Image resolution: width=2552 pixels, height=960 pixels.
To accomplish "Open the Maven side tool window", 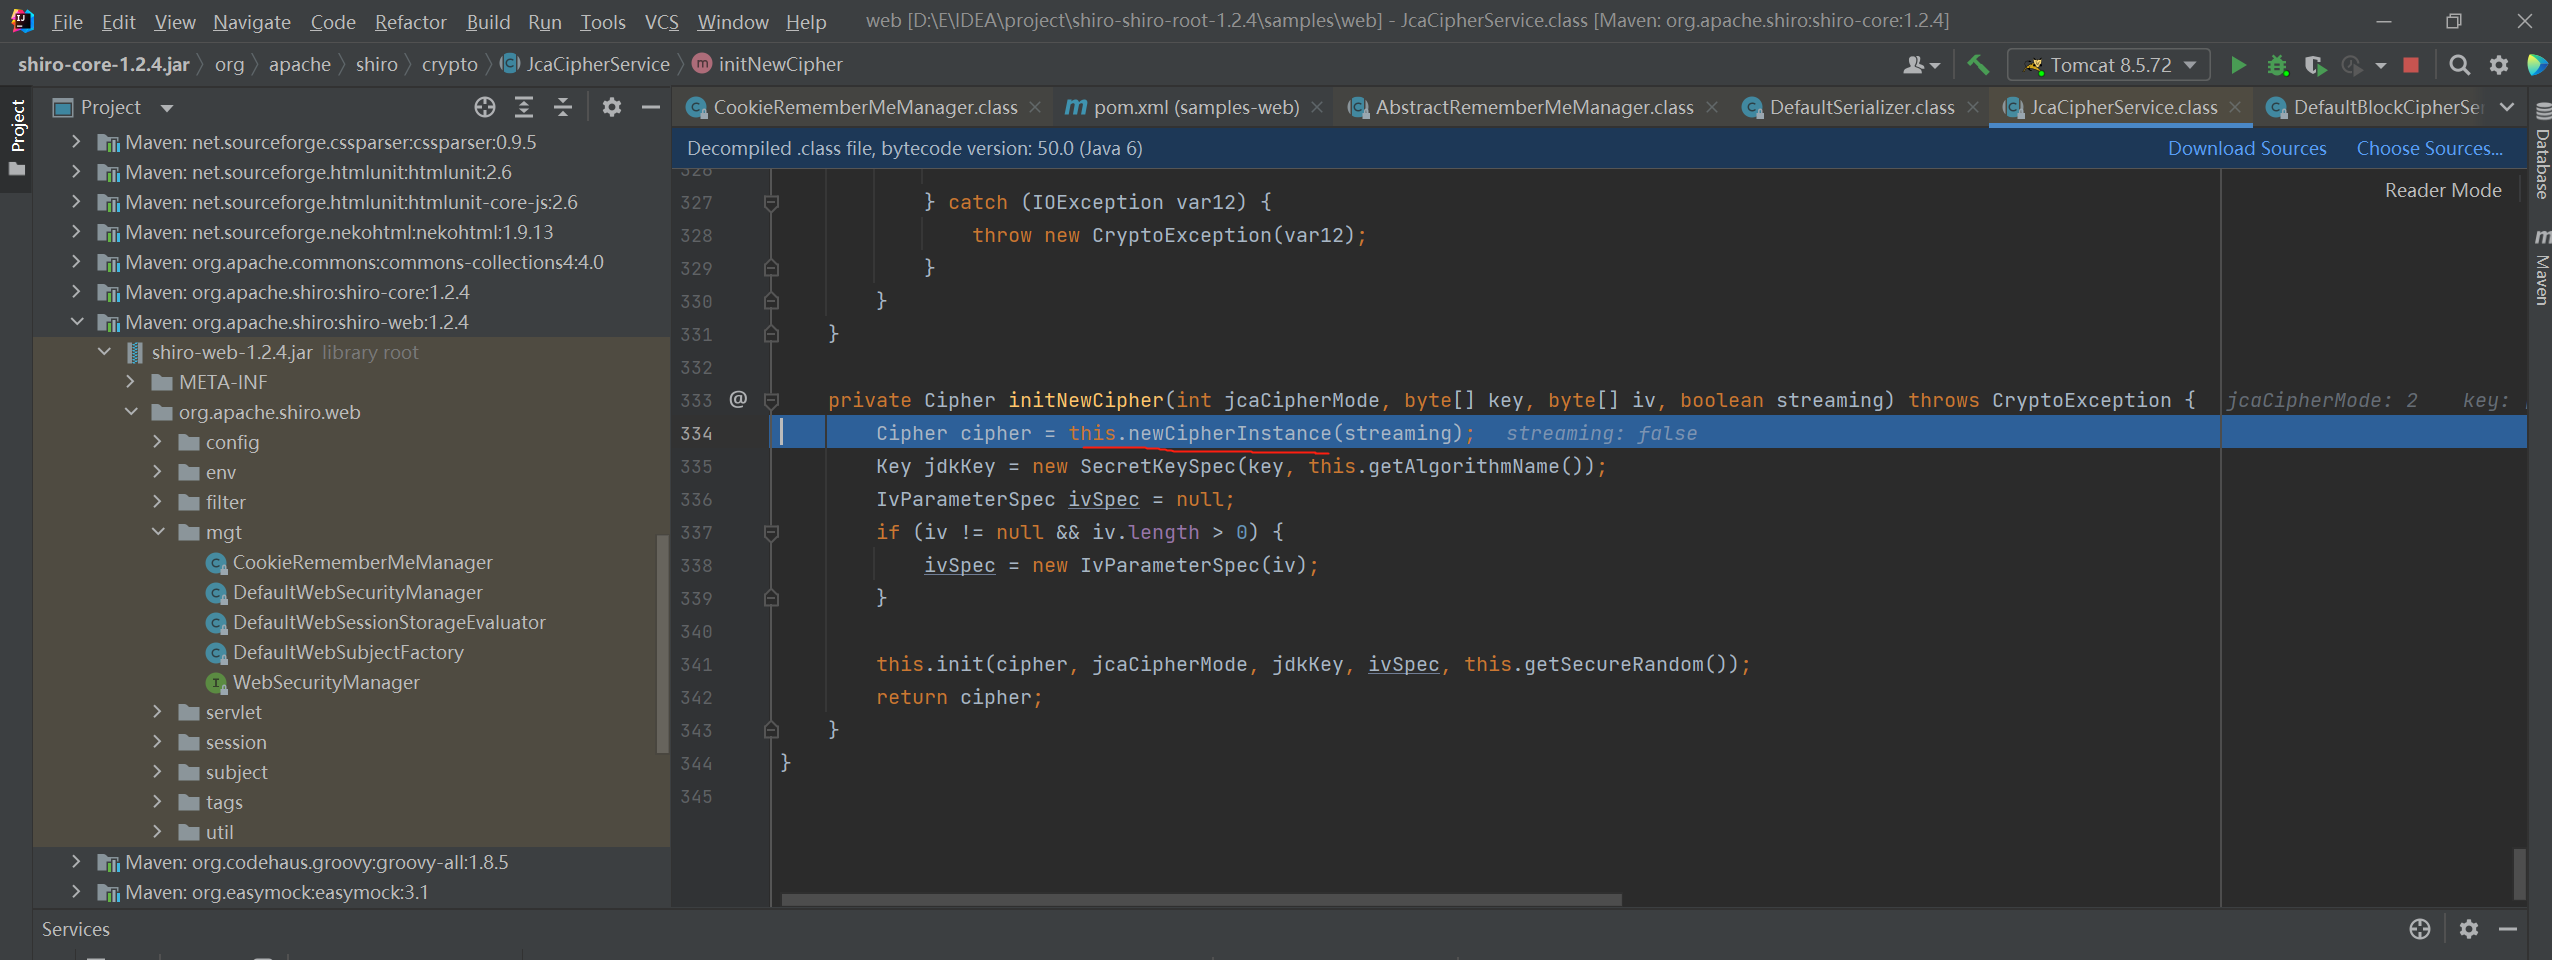I will coord(2541,268).
